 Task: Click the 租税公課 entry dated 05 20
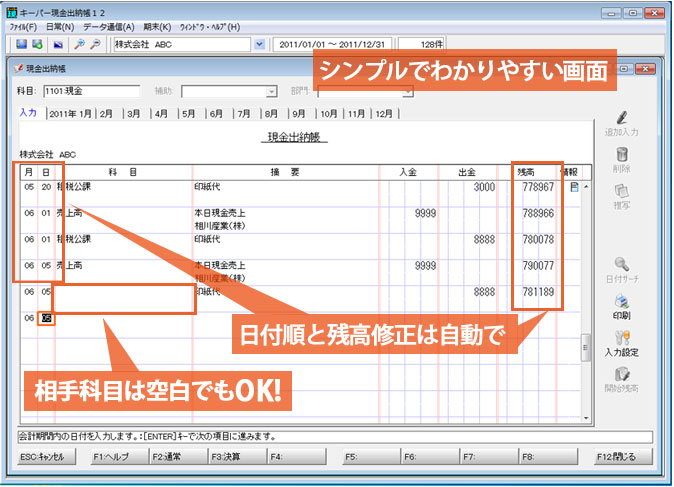74,187
